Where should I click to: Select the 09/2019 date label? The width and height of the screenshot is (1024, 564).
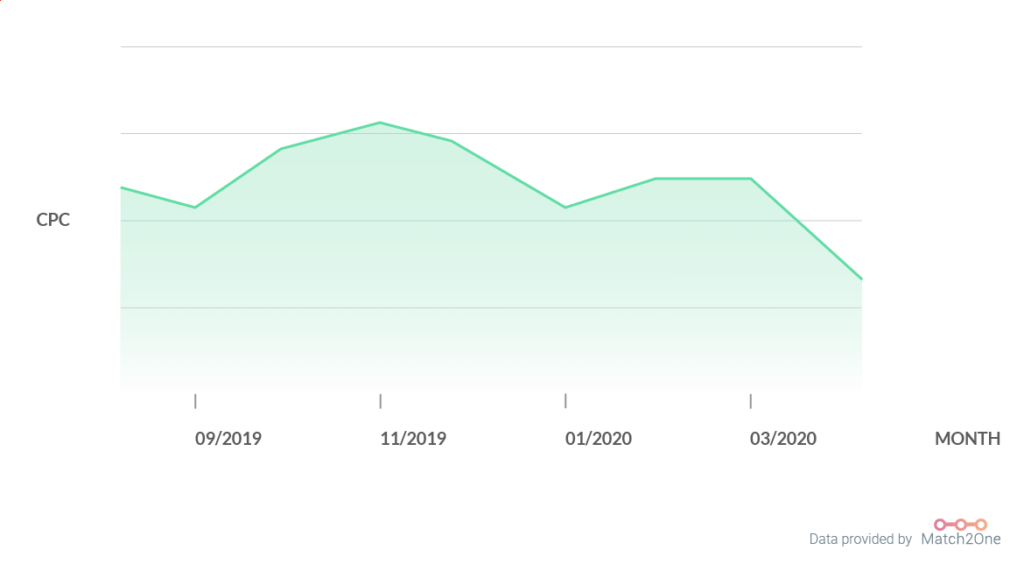[x=228, y=439]
